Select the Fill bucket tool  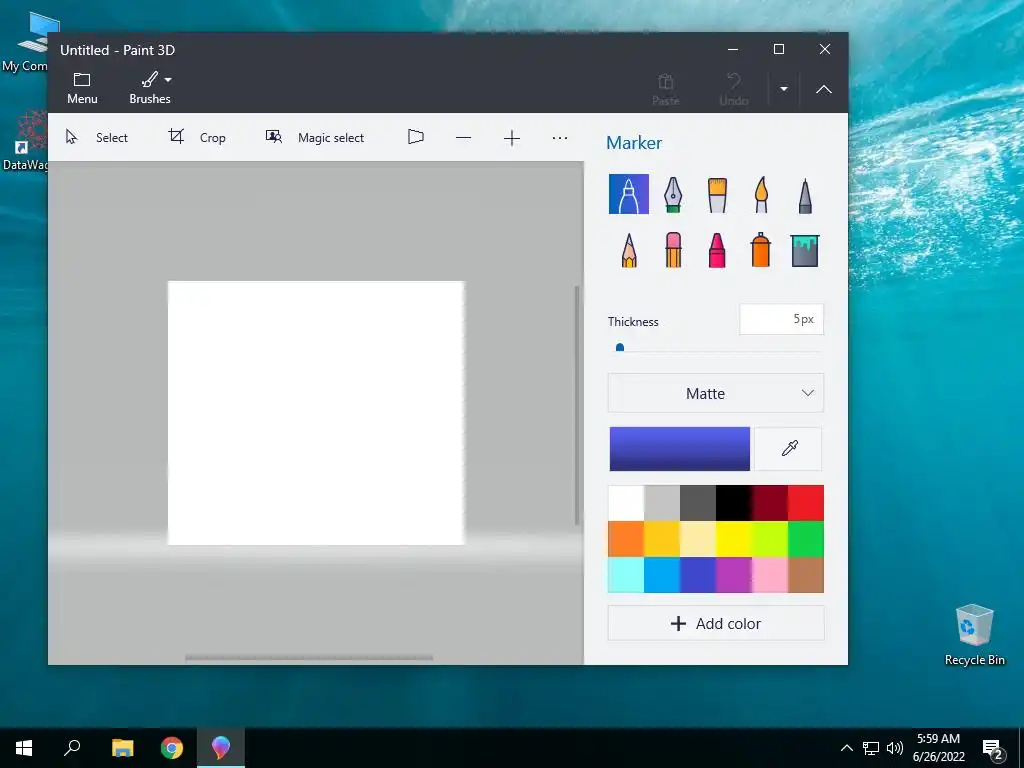coord(805,250)
